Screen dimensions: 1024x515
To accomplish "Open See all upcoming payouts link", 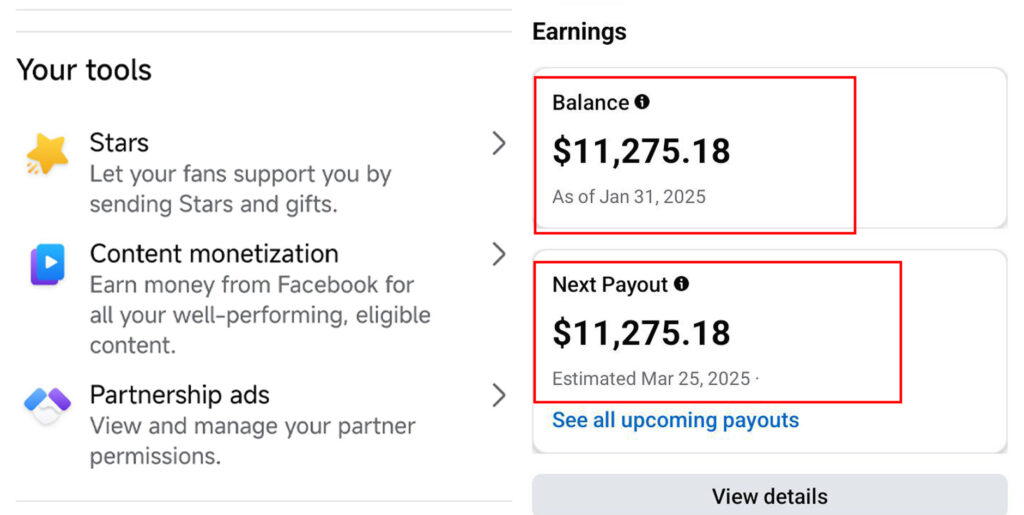I will pyautogui.click(x=675, y=420).
